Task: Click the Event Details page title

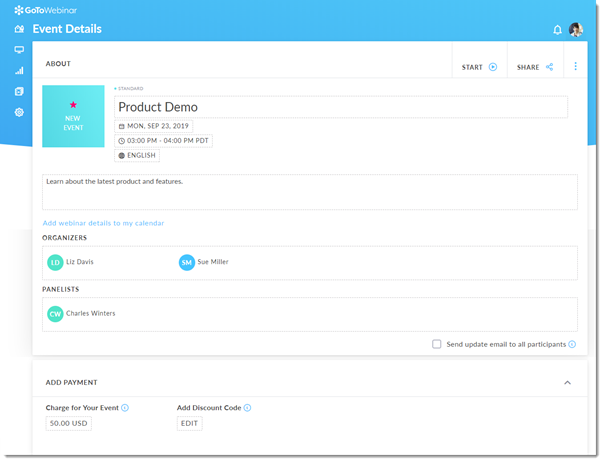Action: 67,29
